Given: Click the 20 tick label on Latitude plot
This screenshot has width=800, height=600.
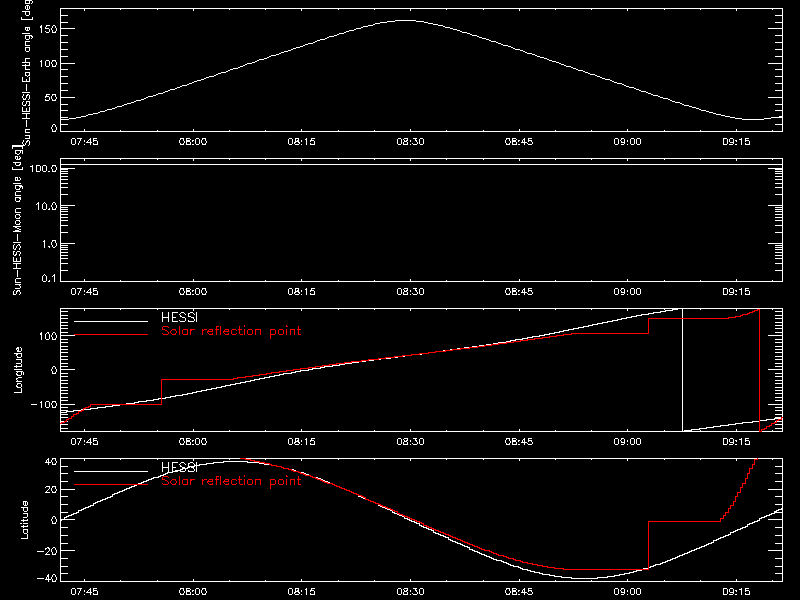Looking at the screenshot, I should (x=51, y=490).
